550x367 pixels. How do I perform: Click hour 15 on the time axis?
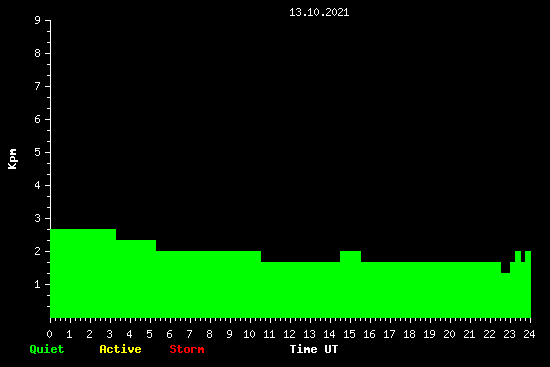tap(349, 334)
